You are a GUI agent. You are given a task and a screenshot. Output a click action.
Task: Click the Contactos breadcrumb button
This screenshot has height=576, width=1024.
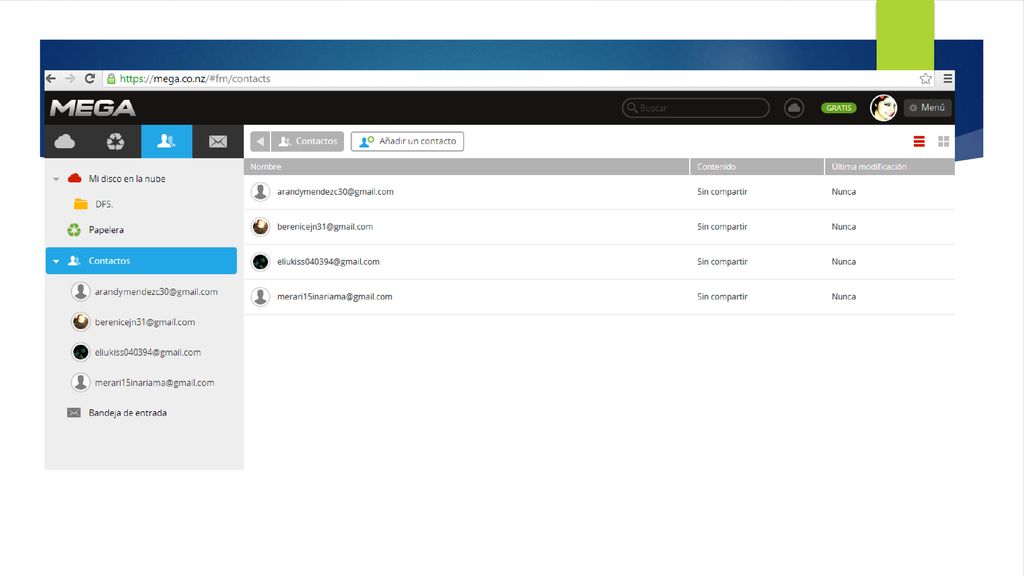point(308,141)
